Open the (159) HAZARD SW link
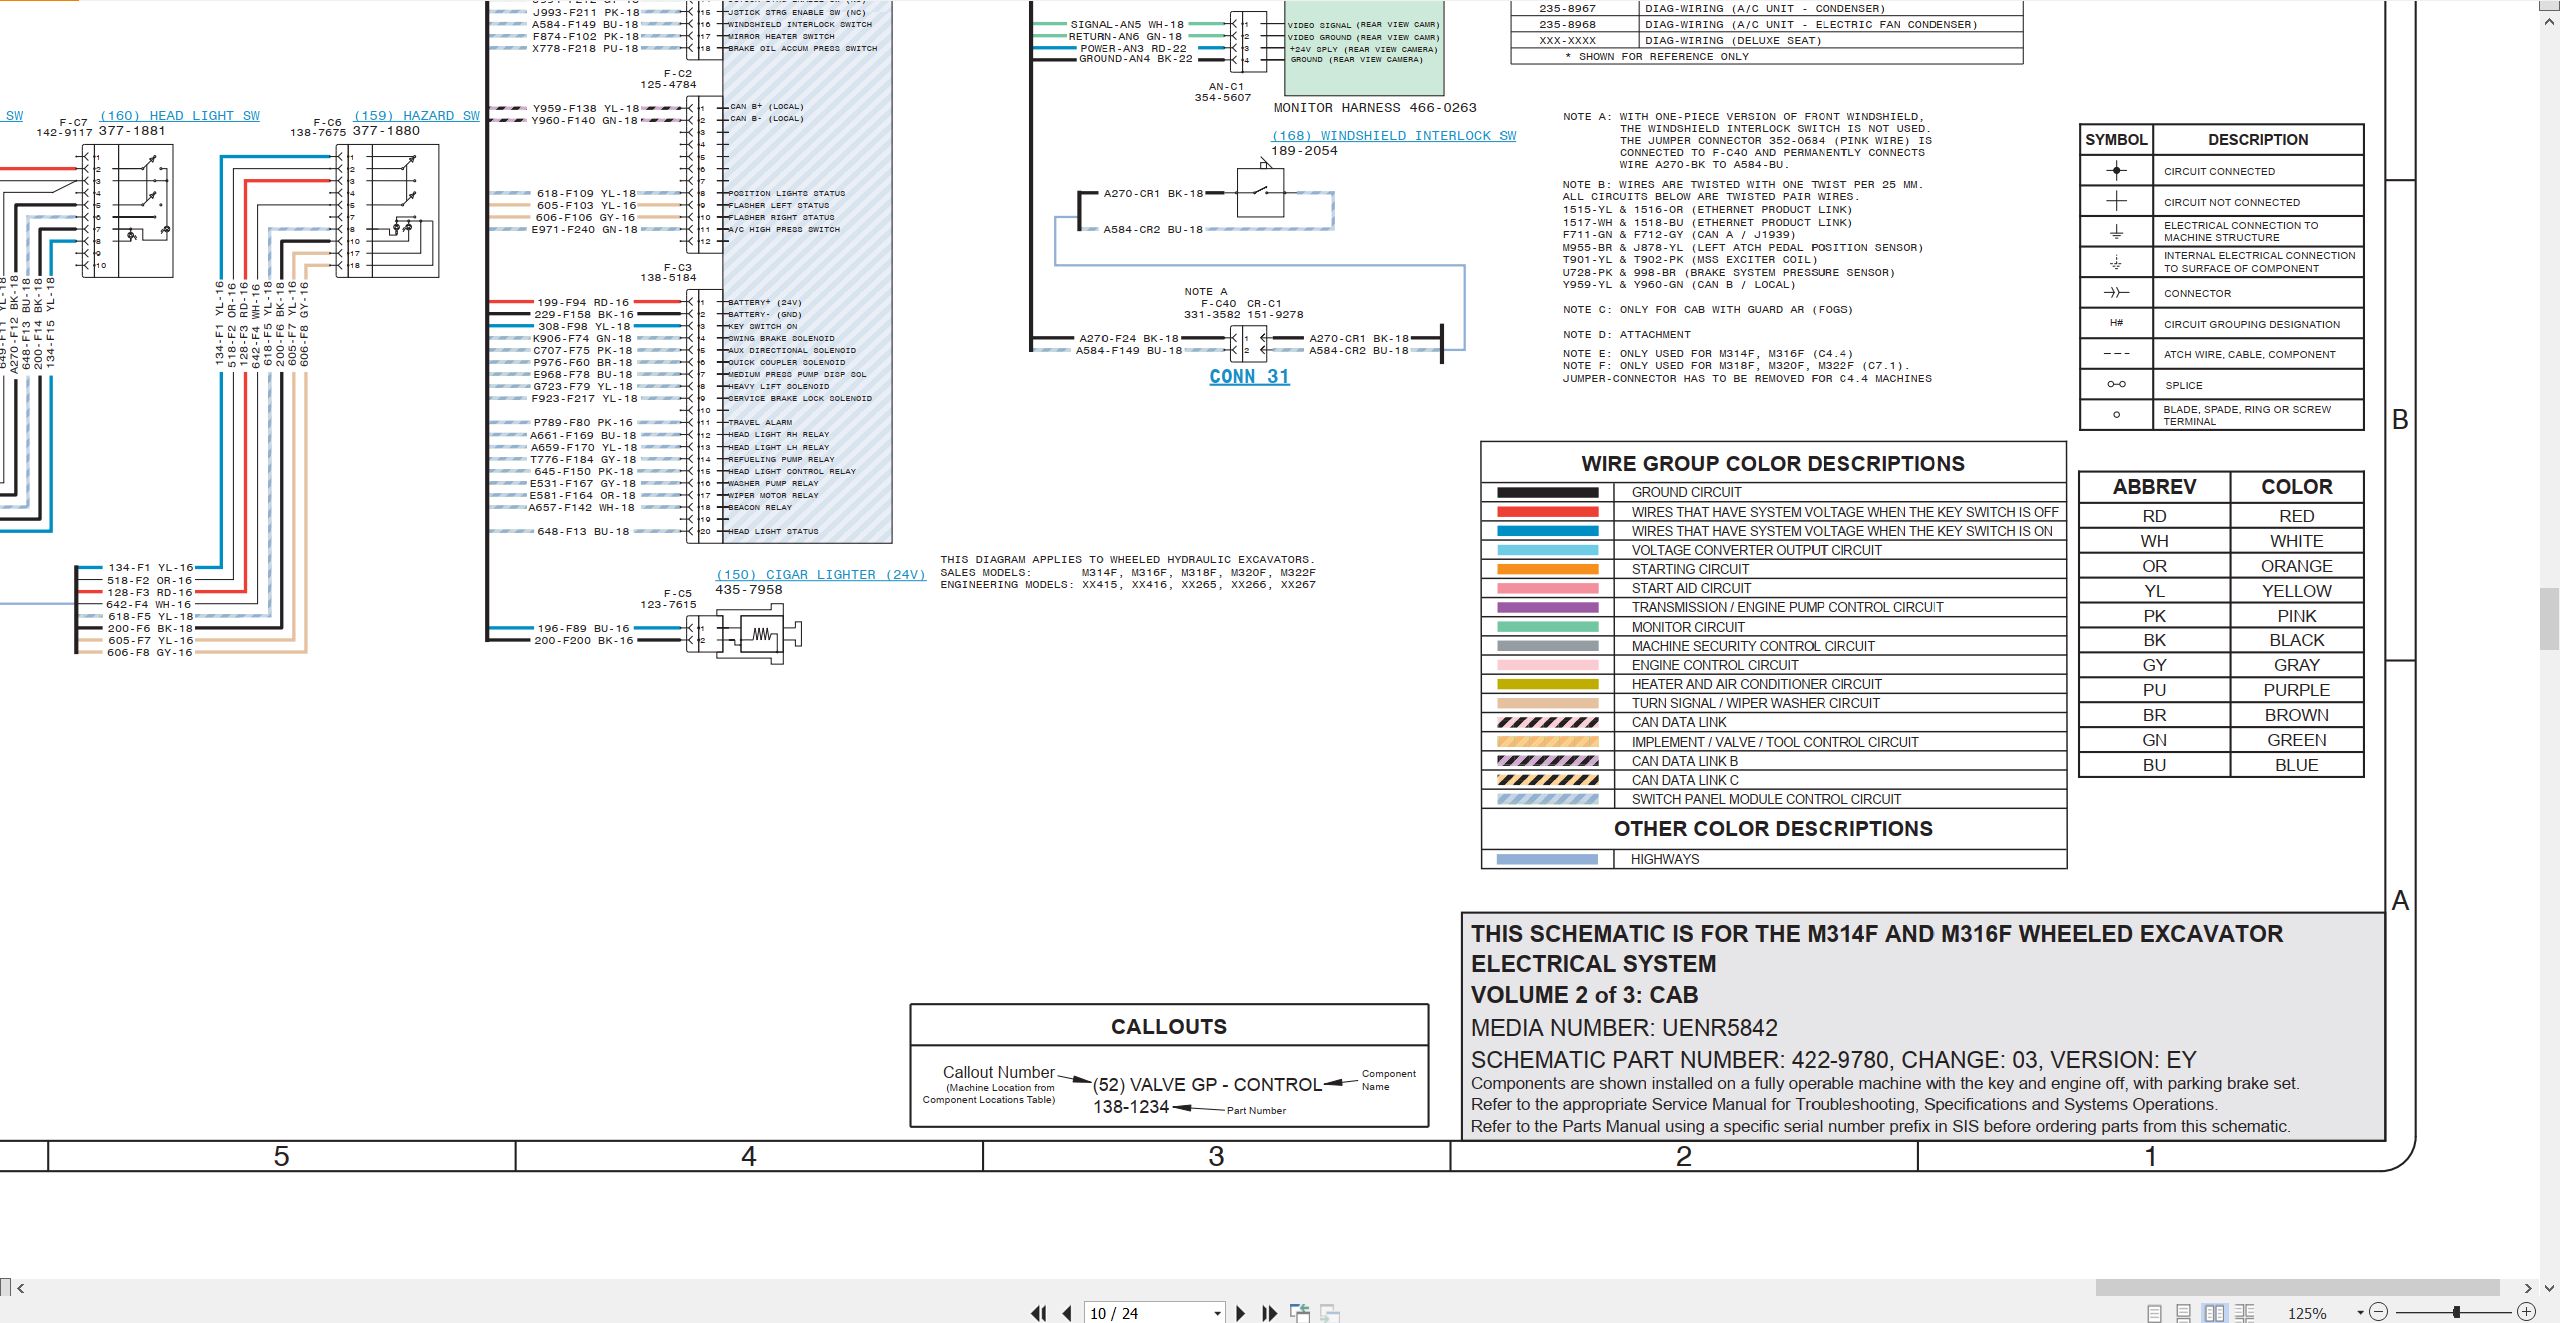 coord(417,116)
